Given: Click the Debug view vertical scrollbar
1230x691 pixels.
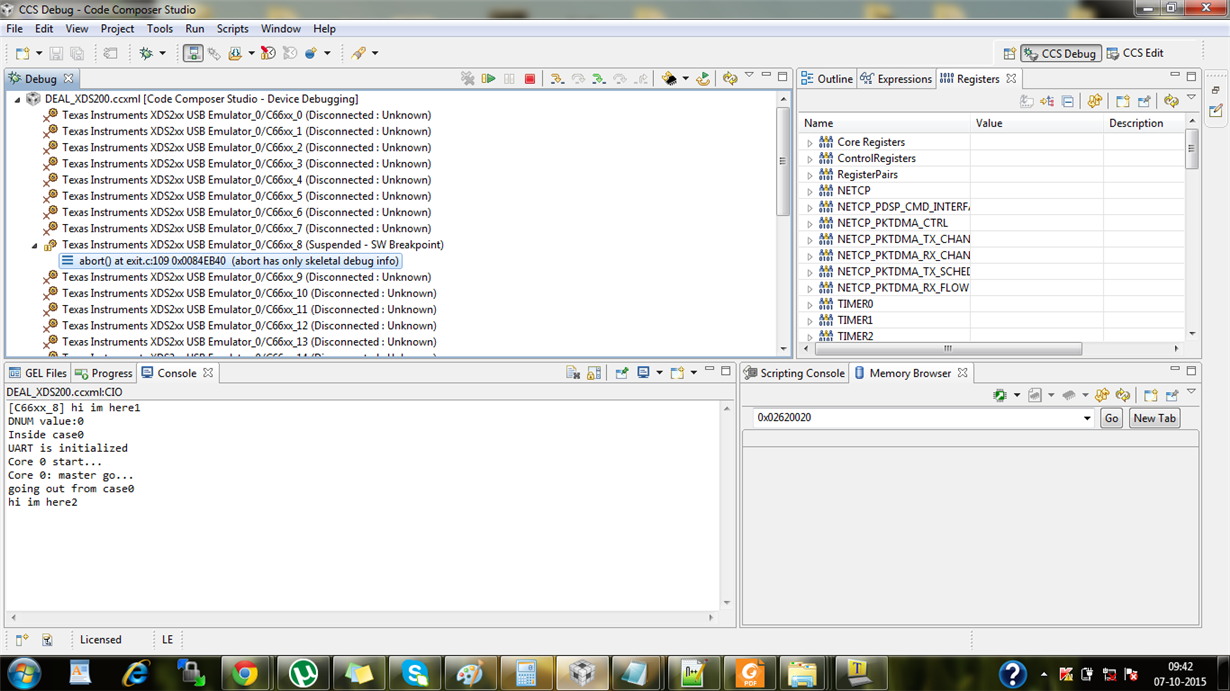Looking at the screenshot, I should click(783, 160).
